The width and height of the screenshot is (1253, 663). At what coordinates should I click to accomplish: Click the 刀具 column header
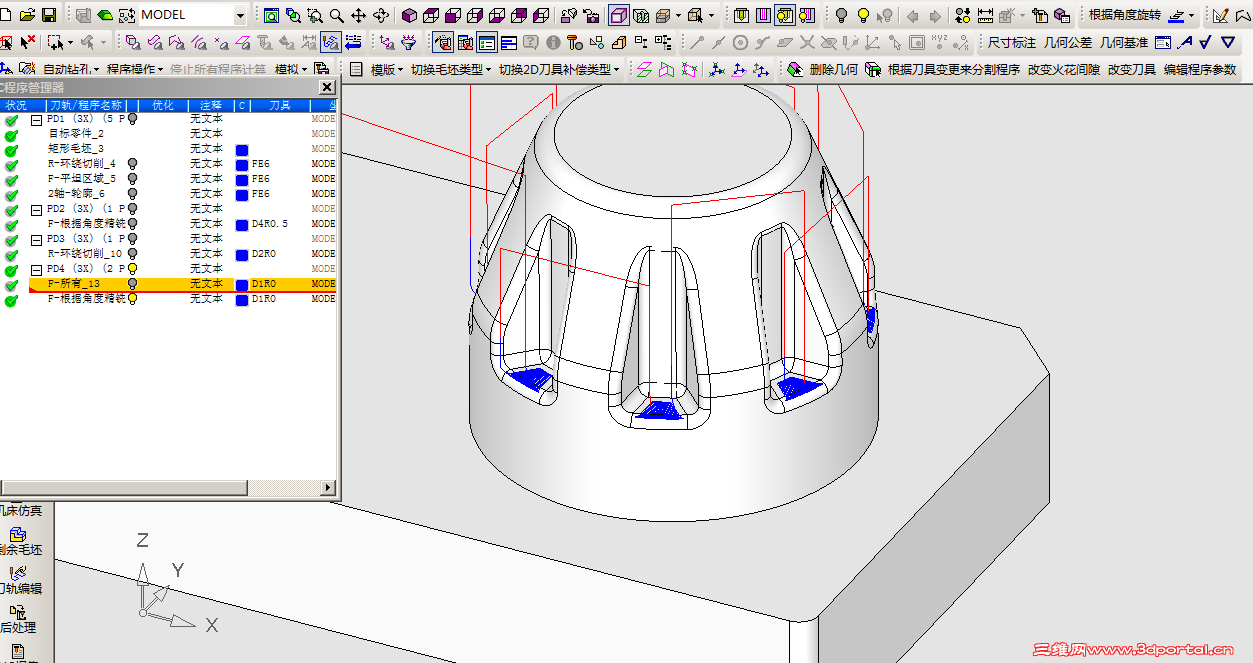[280, 105]
